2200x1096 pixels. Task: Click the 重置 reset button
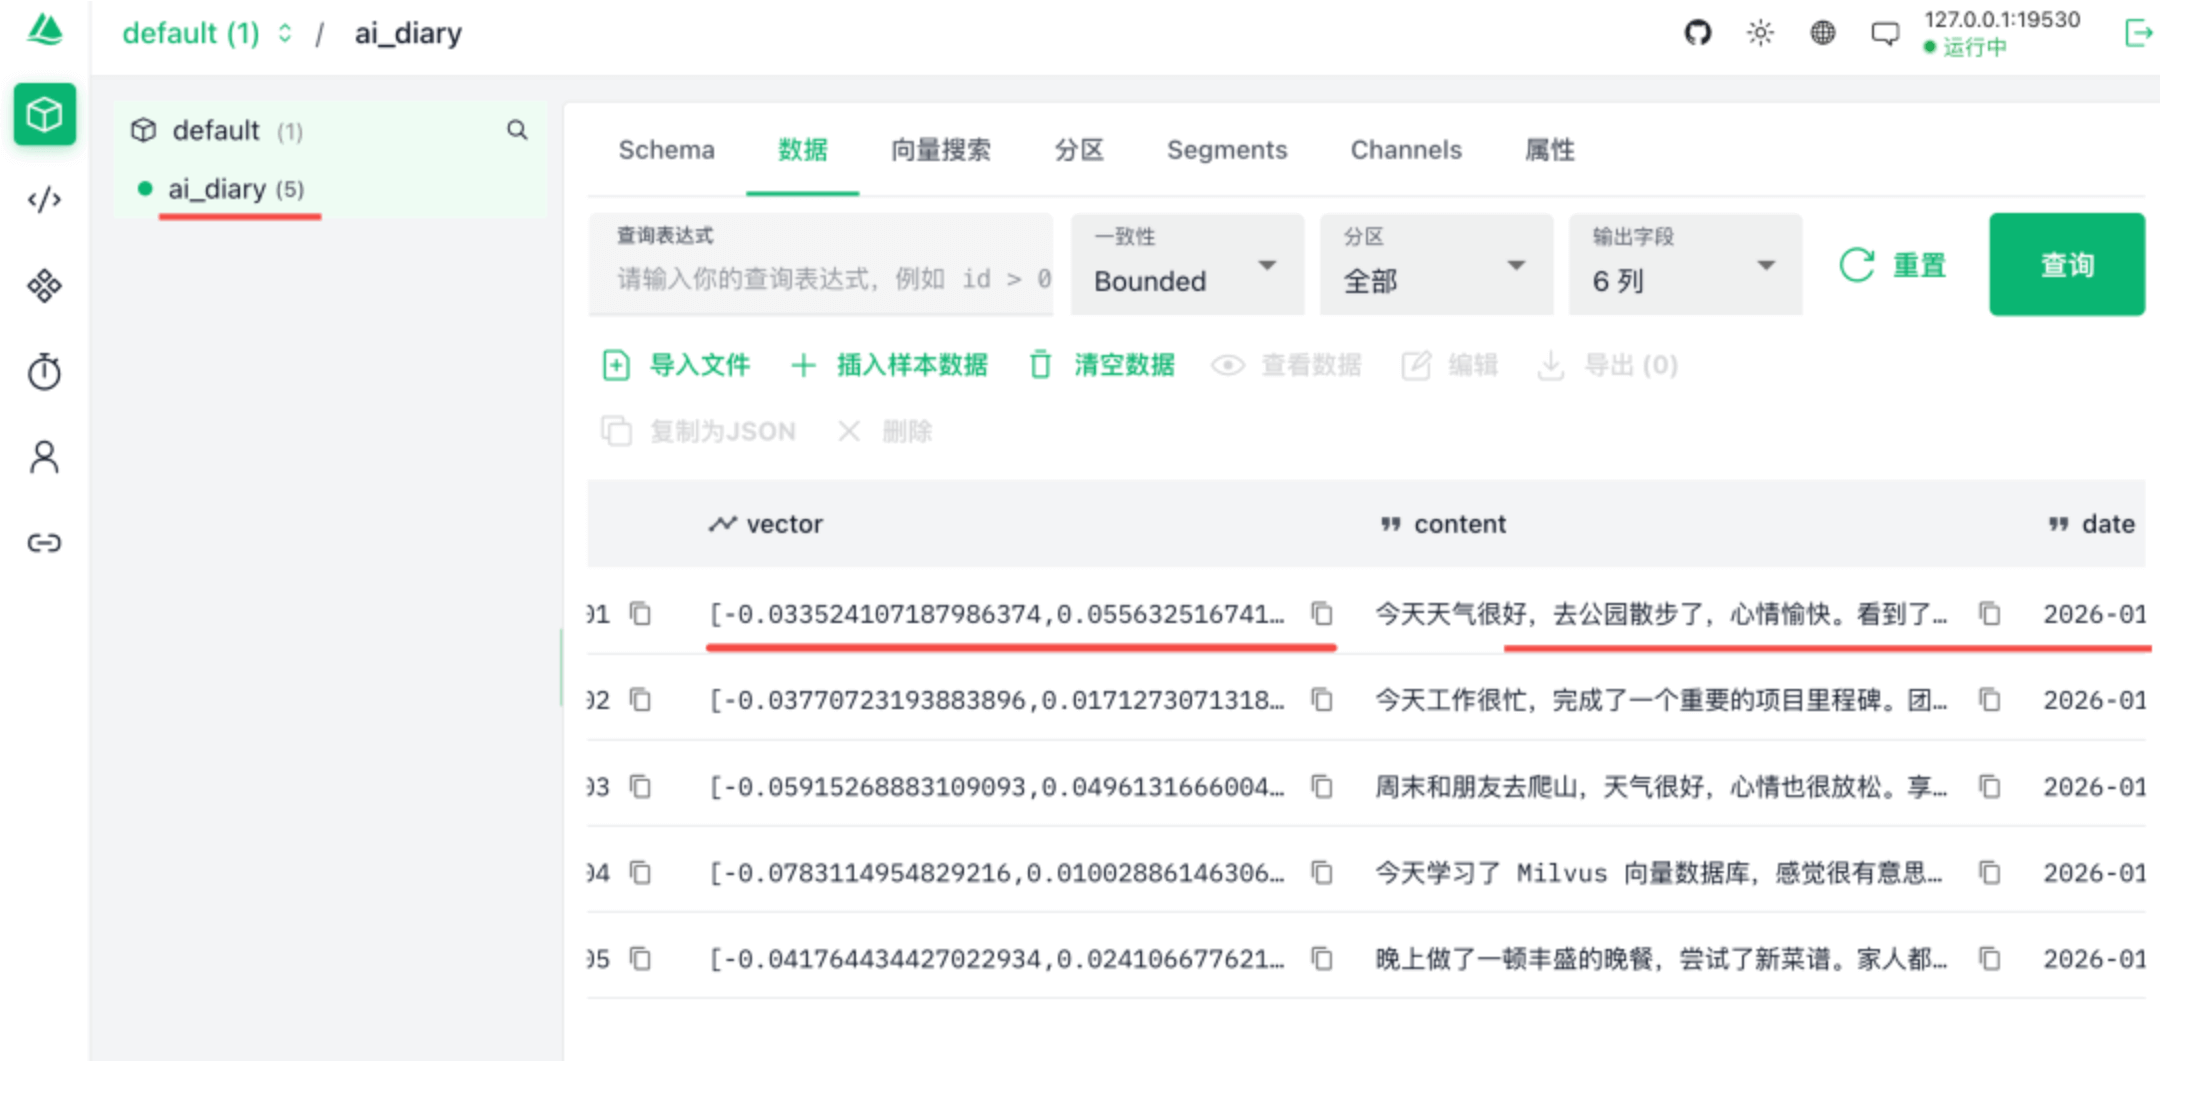click(1893, 265)
